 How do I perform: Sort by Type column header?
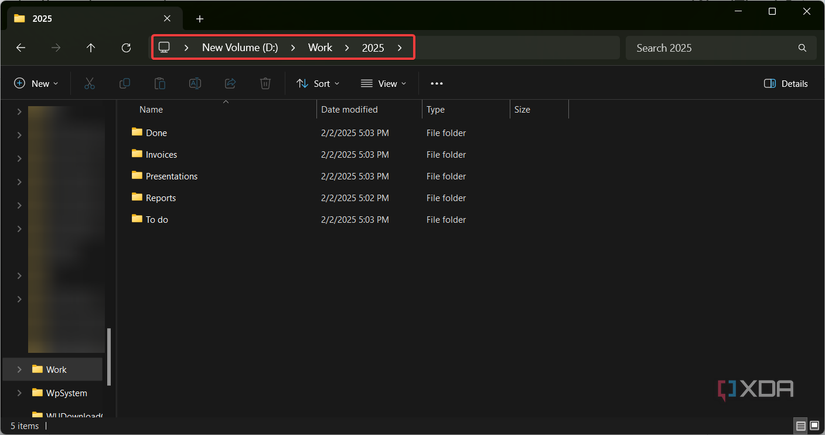tap(436, 109)
